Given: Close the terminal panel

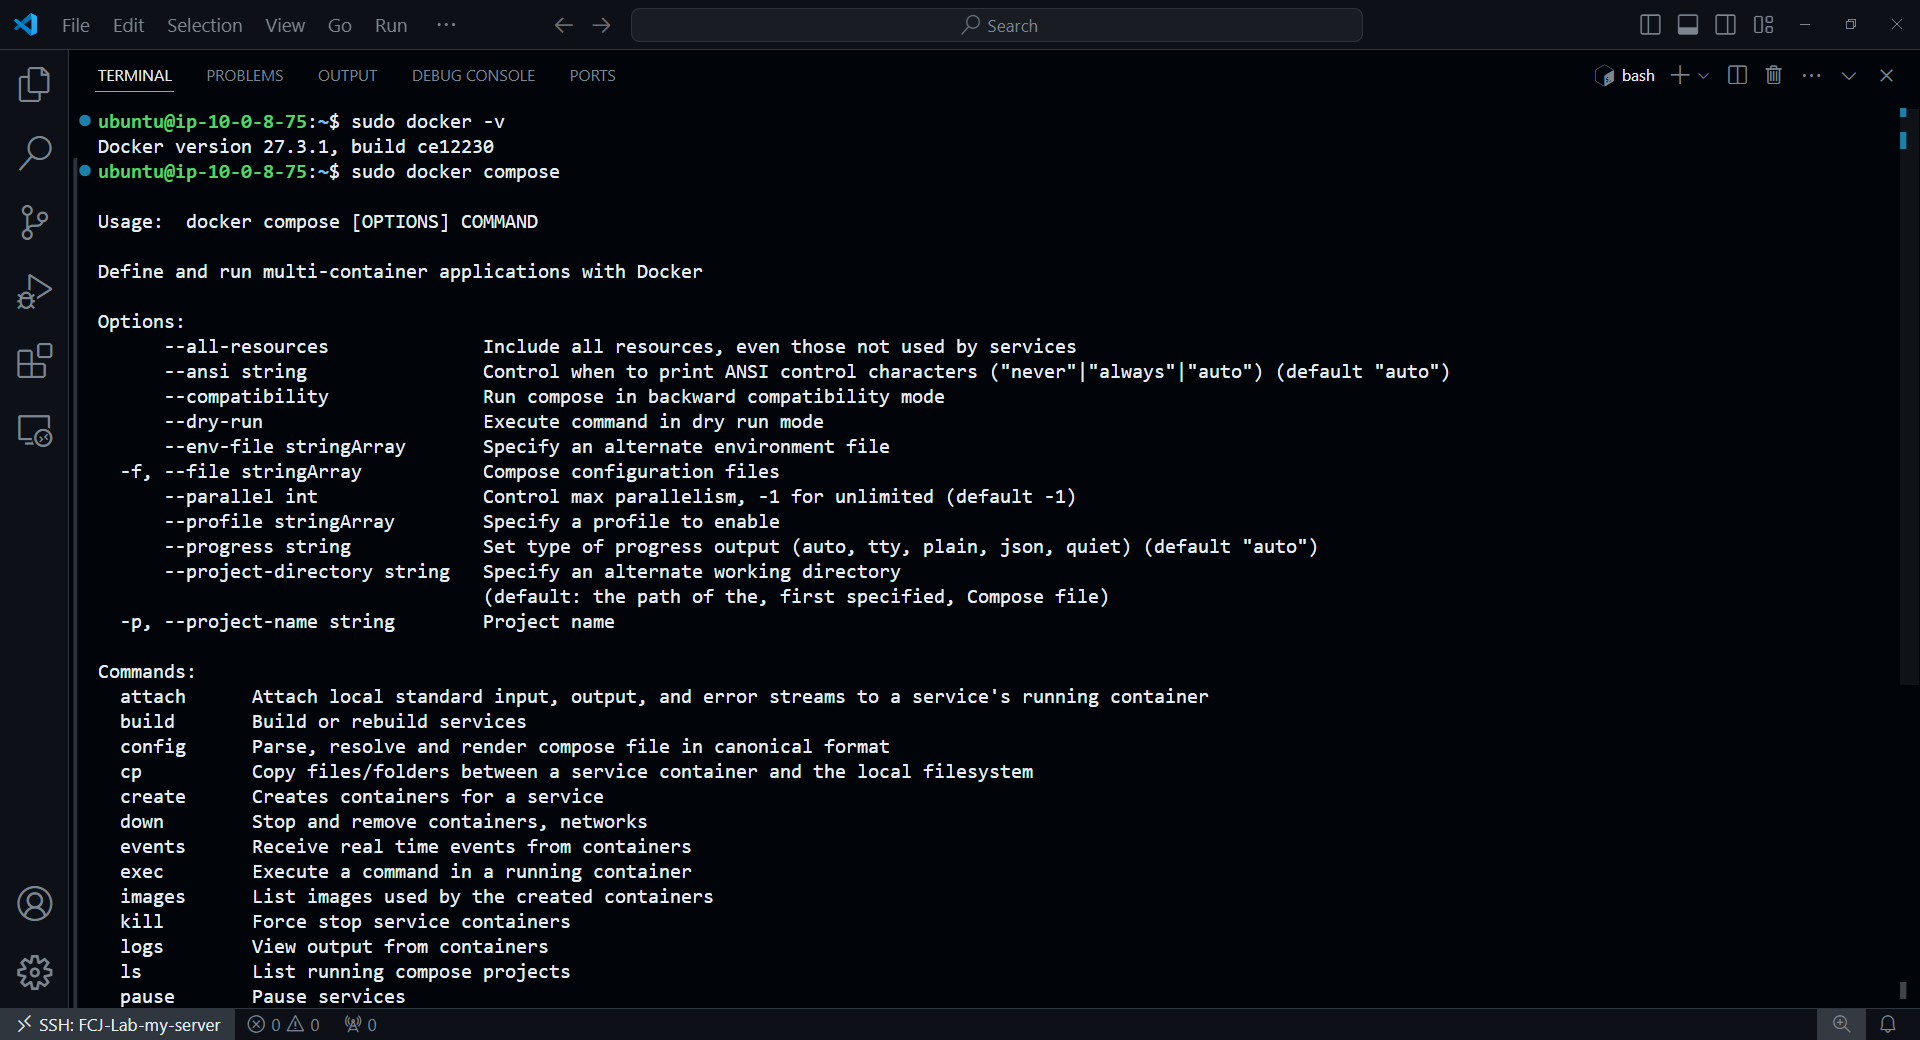Looking at the screenshot, I should 1886,75.
